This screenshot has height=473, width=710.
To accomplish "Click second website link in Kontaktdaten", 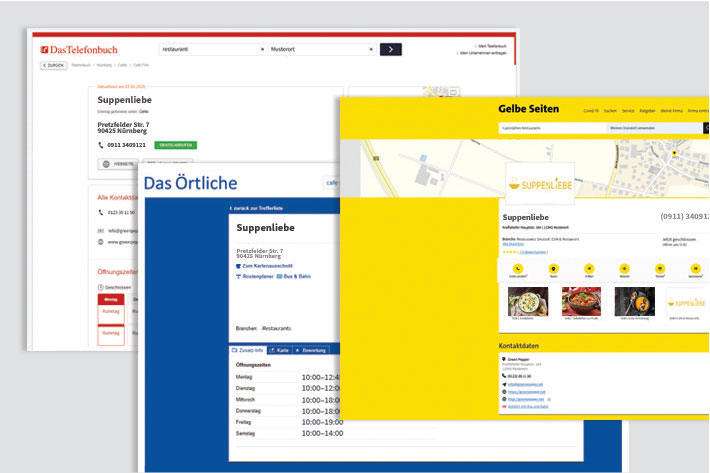I will [x=526, y=399].
